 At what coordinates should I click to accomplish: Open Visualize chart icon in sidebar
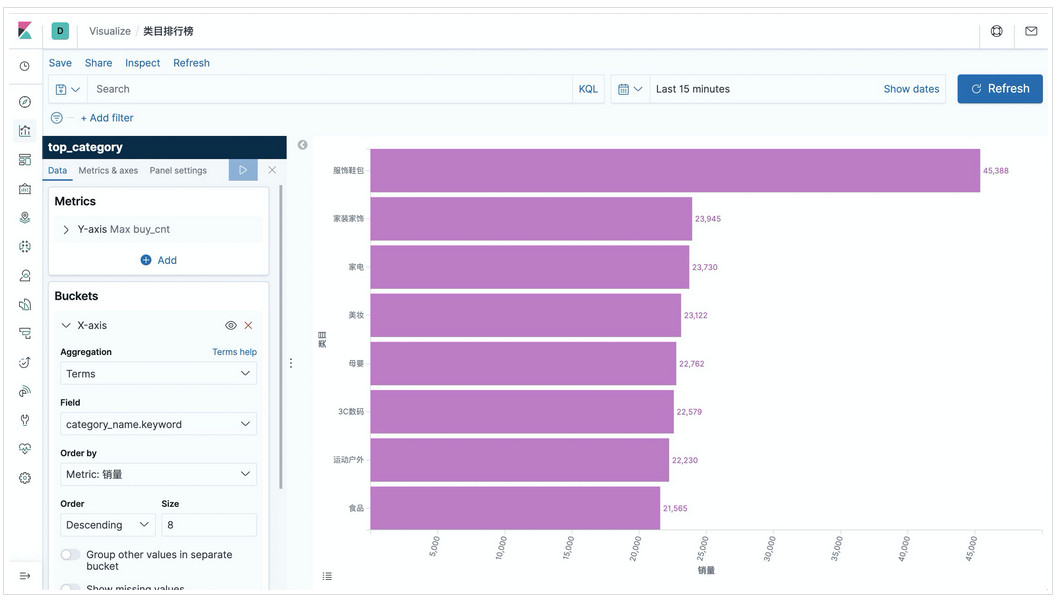click(25, 131)
